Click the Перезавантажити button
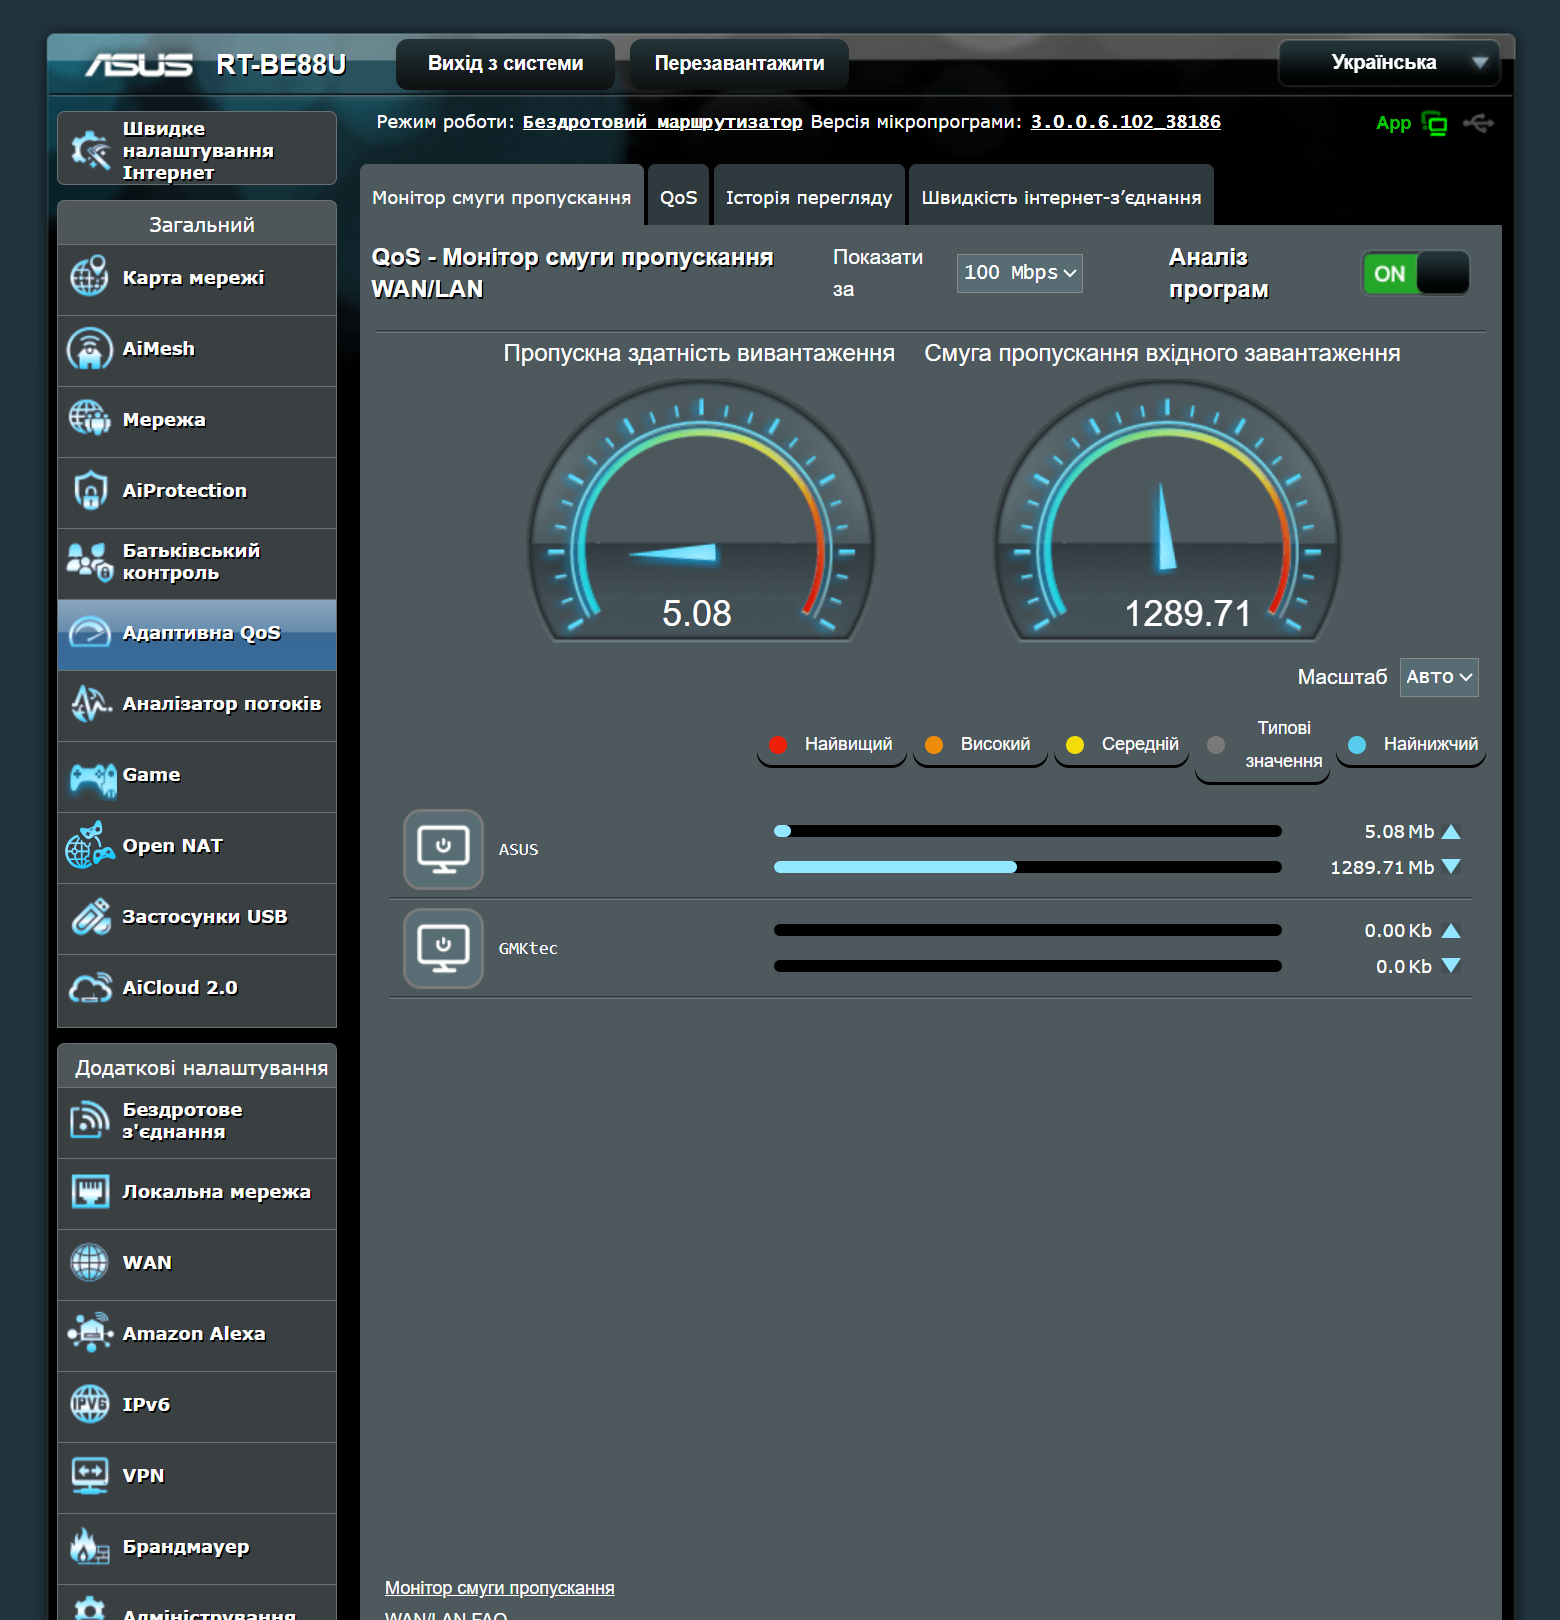 coord(739,63)
